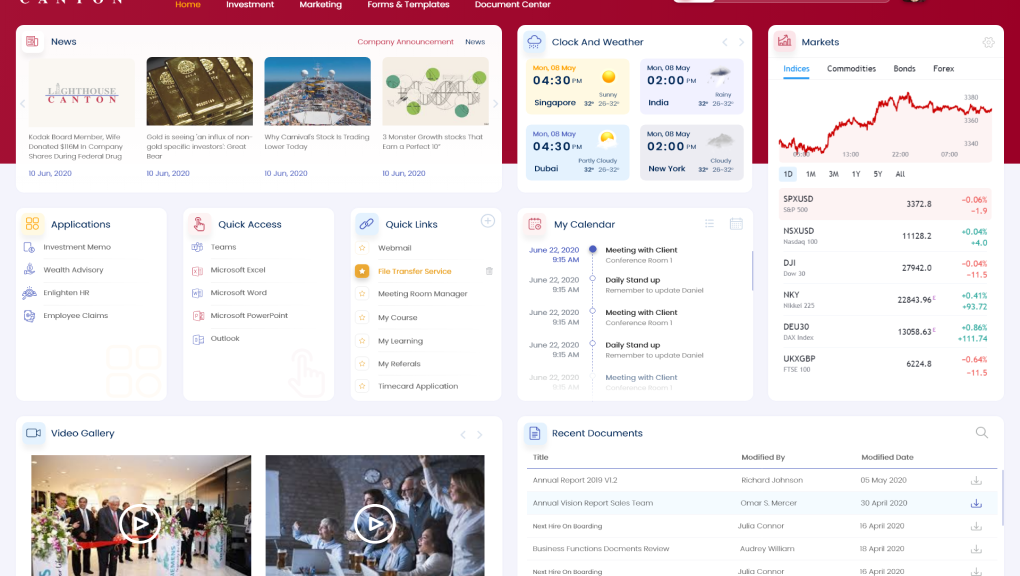Click the Recent Documents header file icon
Viewport: 1020px width, 576px height.
pyautogui.click(x=534, y=433)
